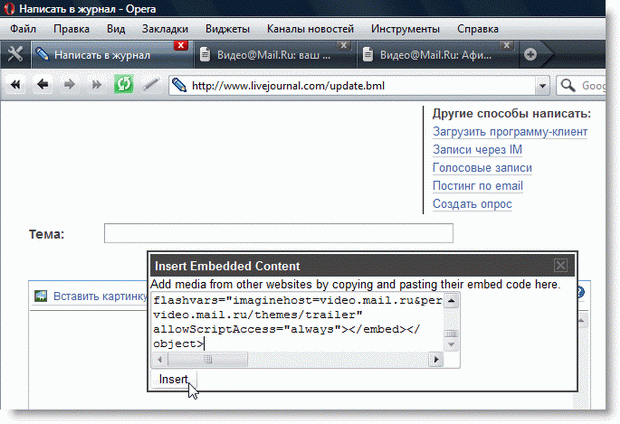The width and height of the screenshot is (620, 424).
Task: Open the Вид menu
Action: coord(116,29)
